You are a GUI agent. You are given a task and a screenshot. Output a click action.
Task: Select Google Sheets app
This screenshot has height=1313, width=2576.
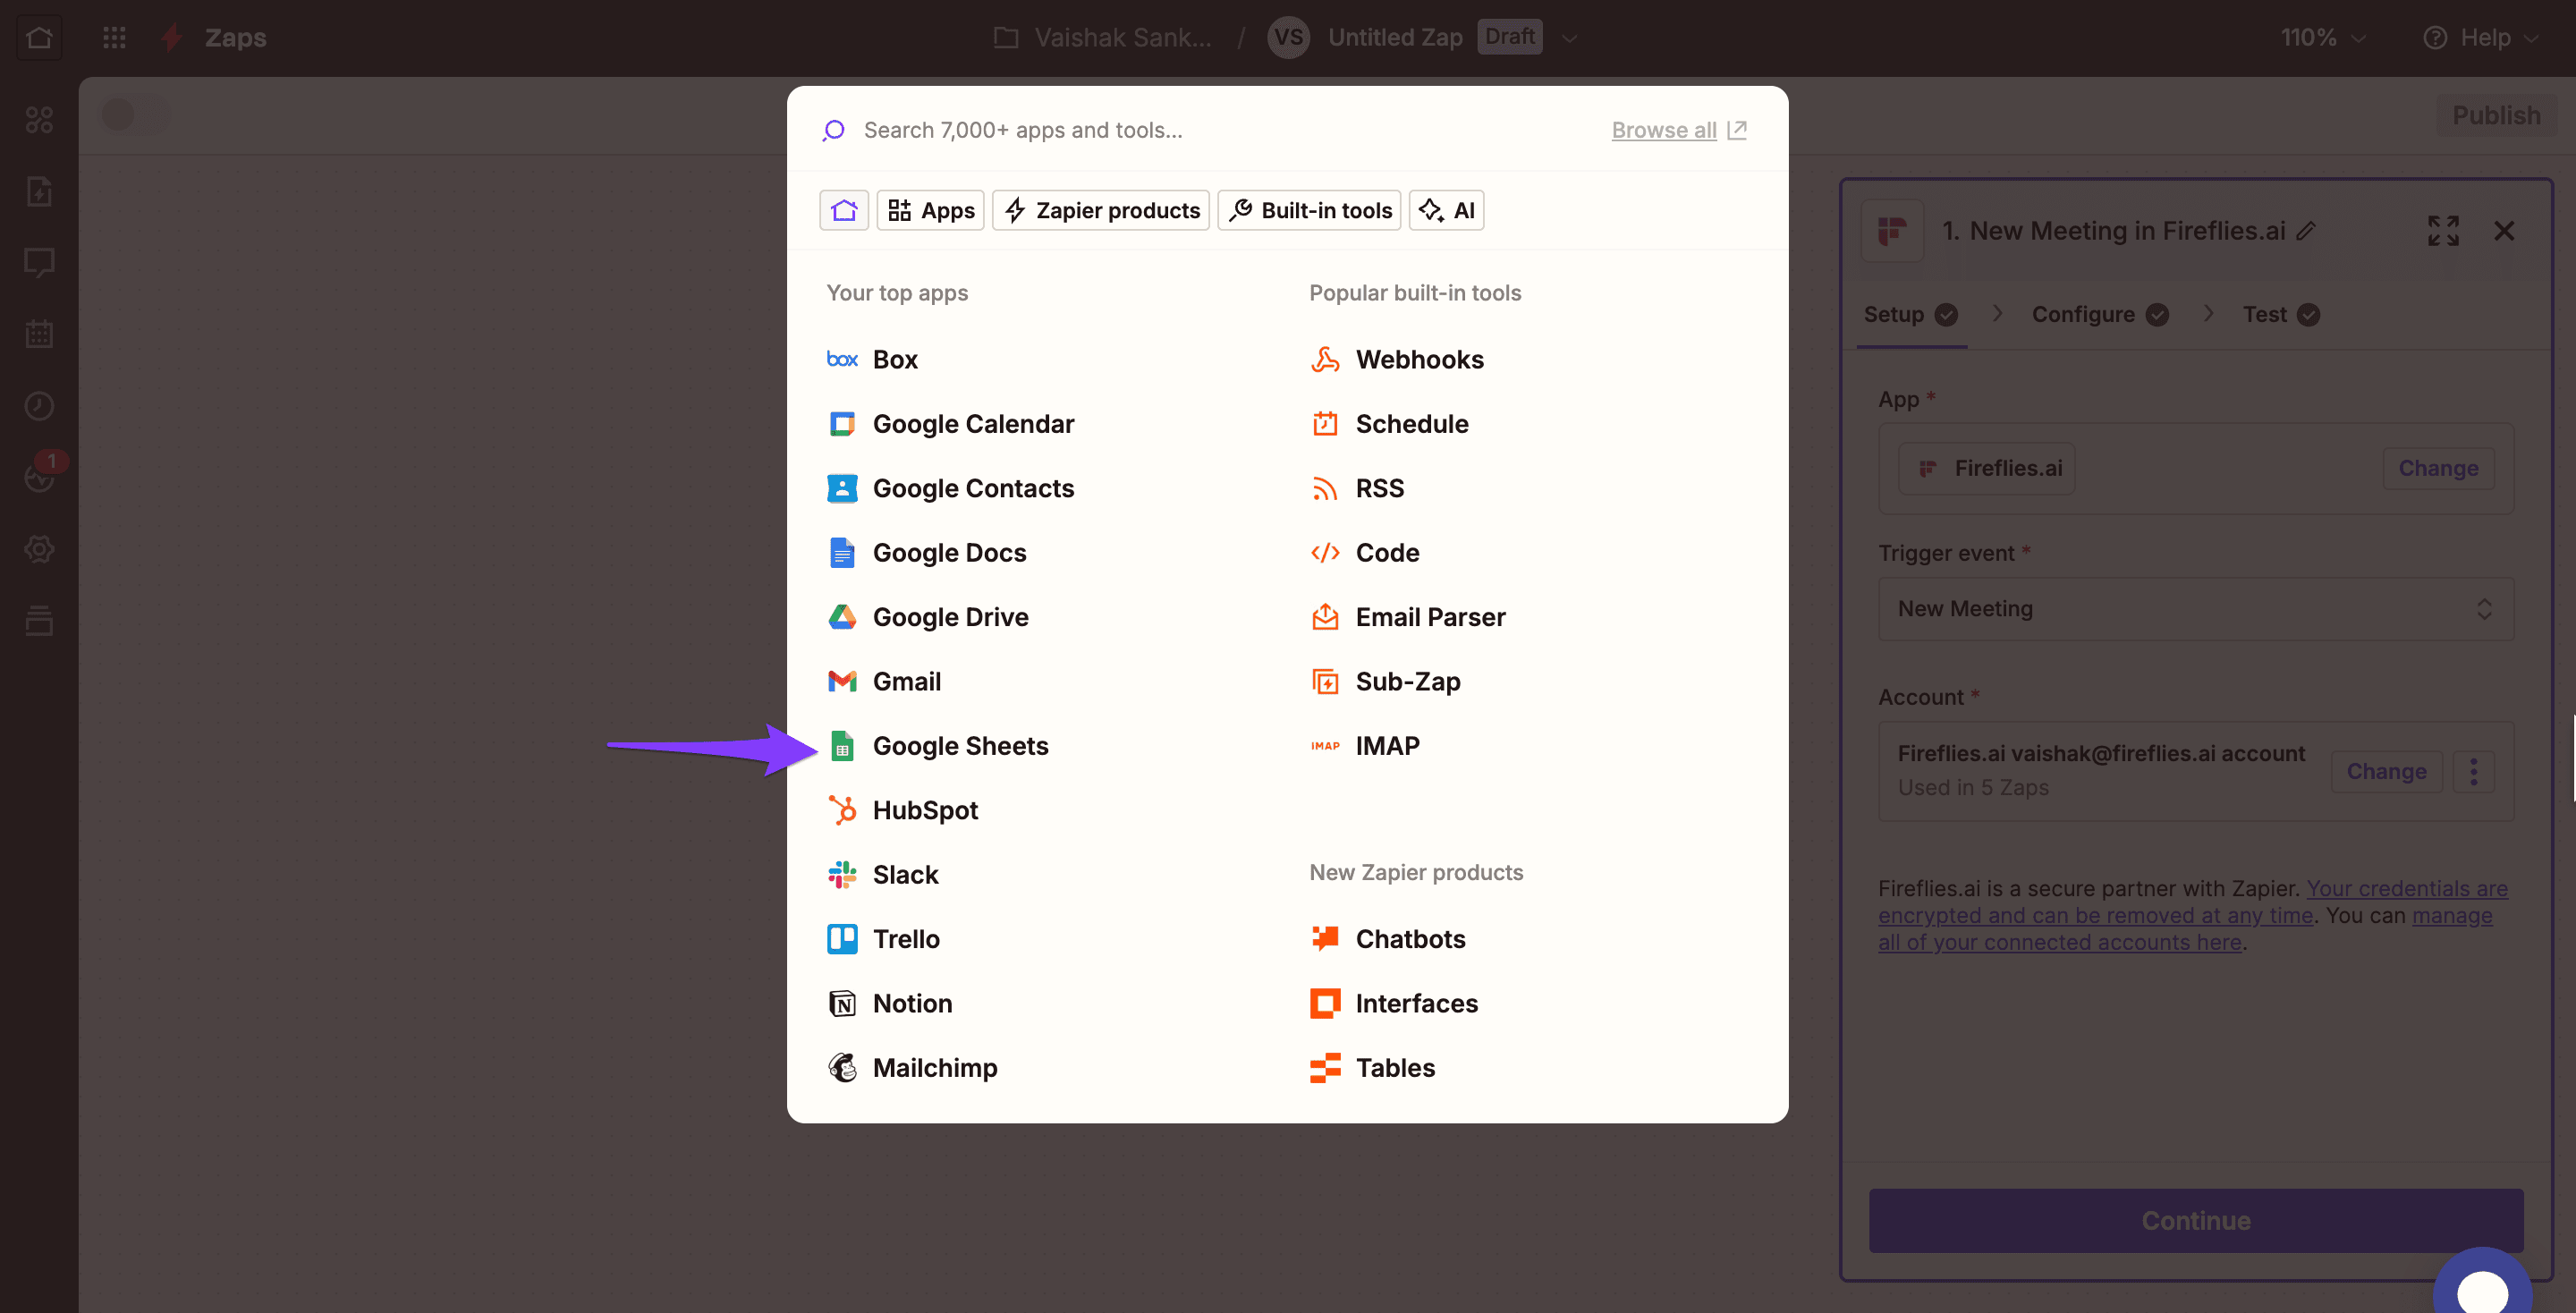click(x=937, y=746)
